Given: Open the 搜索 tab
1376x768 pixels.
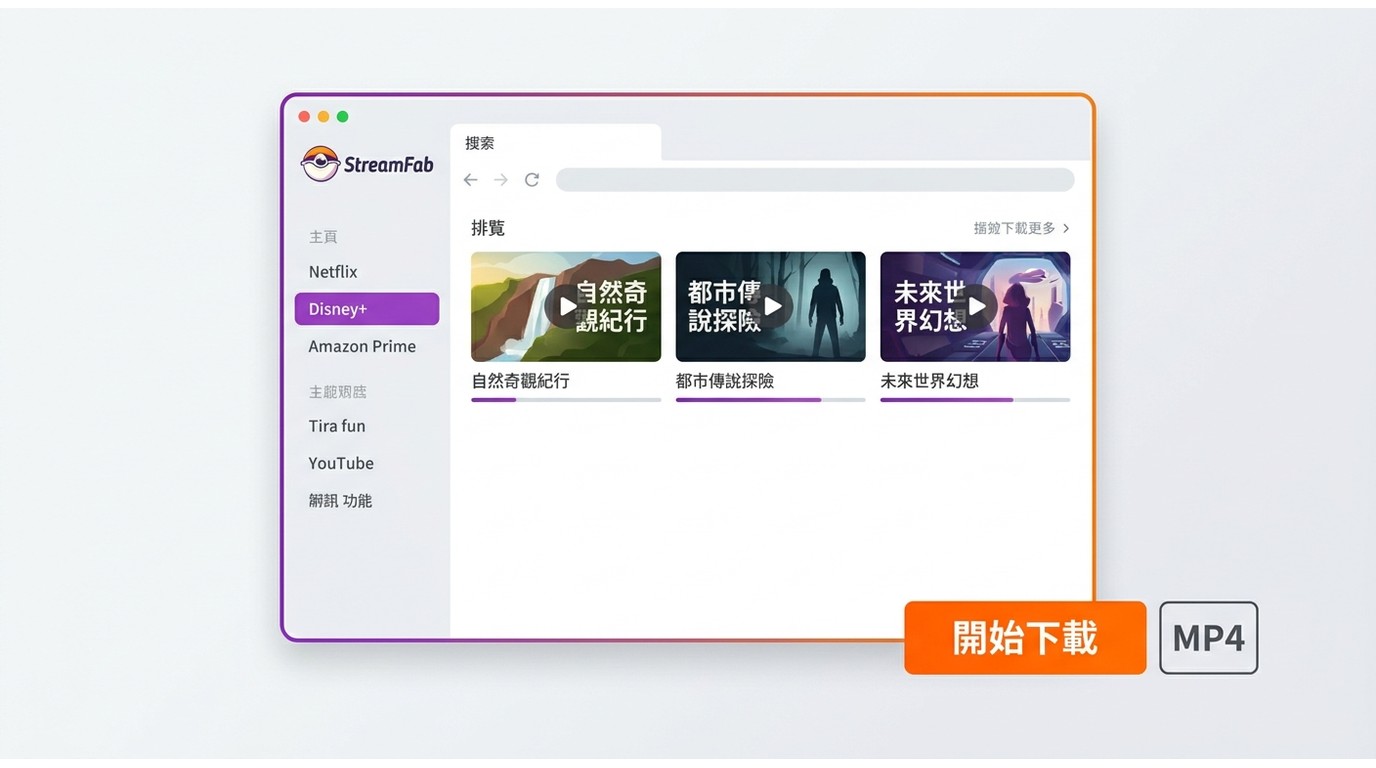Looking at the screenshot, I should pos(556,143).
